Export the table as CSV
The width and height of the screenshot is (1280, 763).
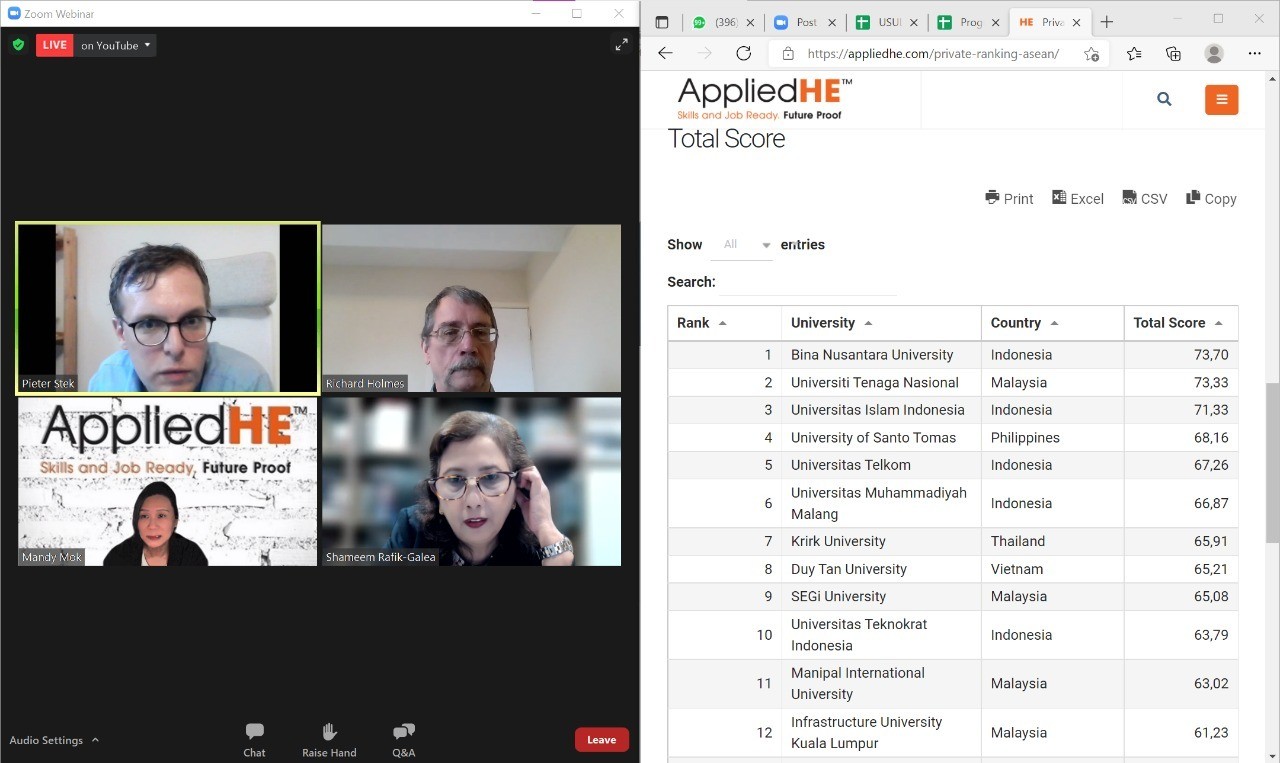1145,198
